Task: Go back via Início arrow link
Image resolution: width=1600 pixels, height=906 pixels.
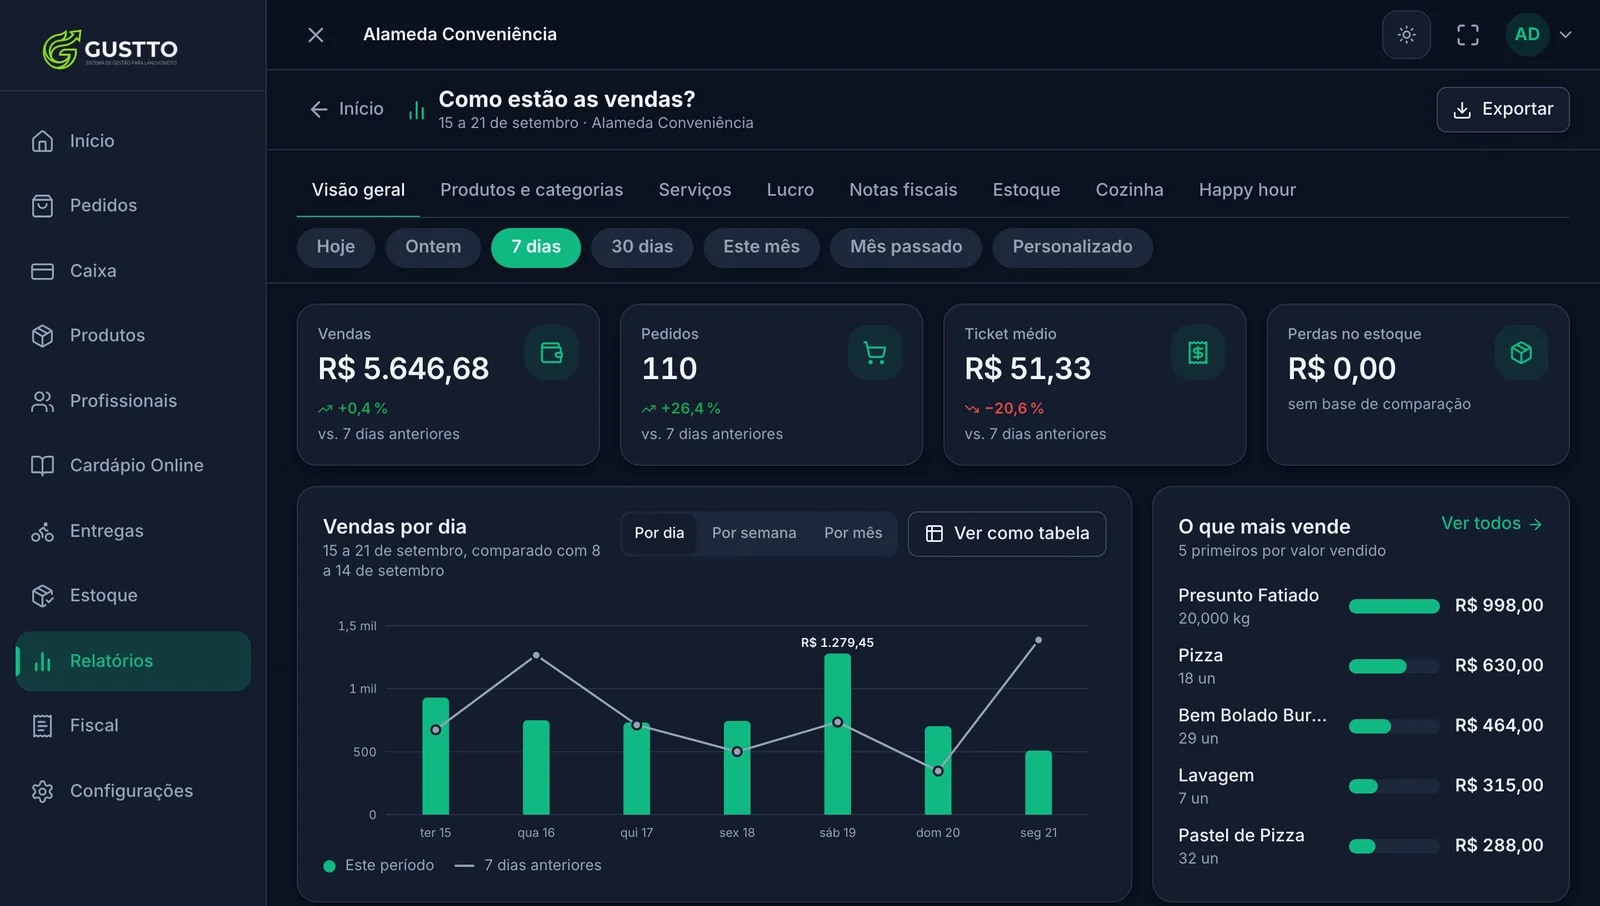Action: 347,109
